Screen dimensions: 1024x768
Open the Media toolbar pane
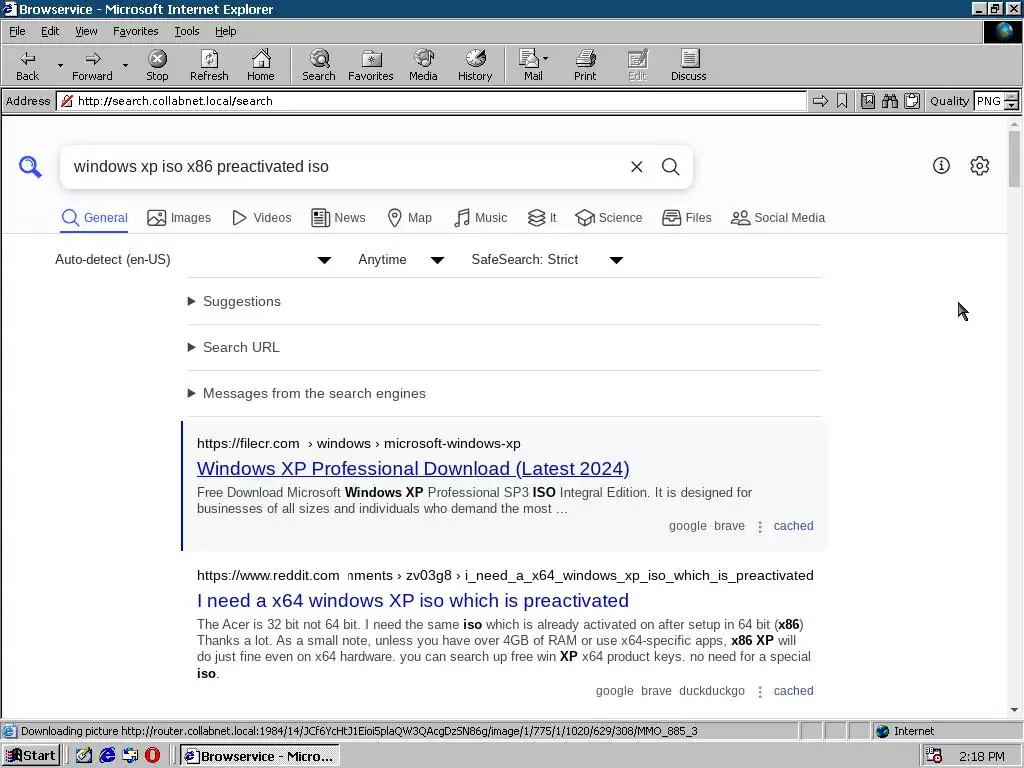[423, 65]
